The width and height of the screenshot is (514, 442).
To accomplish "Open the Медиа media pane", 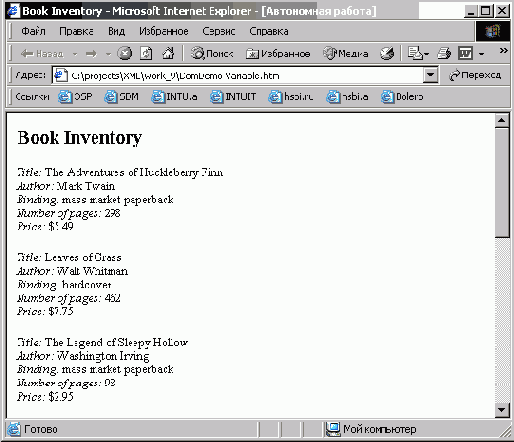I will [346, 53].
